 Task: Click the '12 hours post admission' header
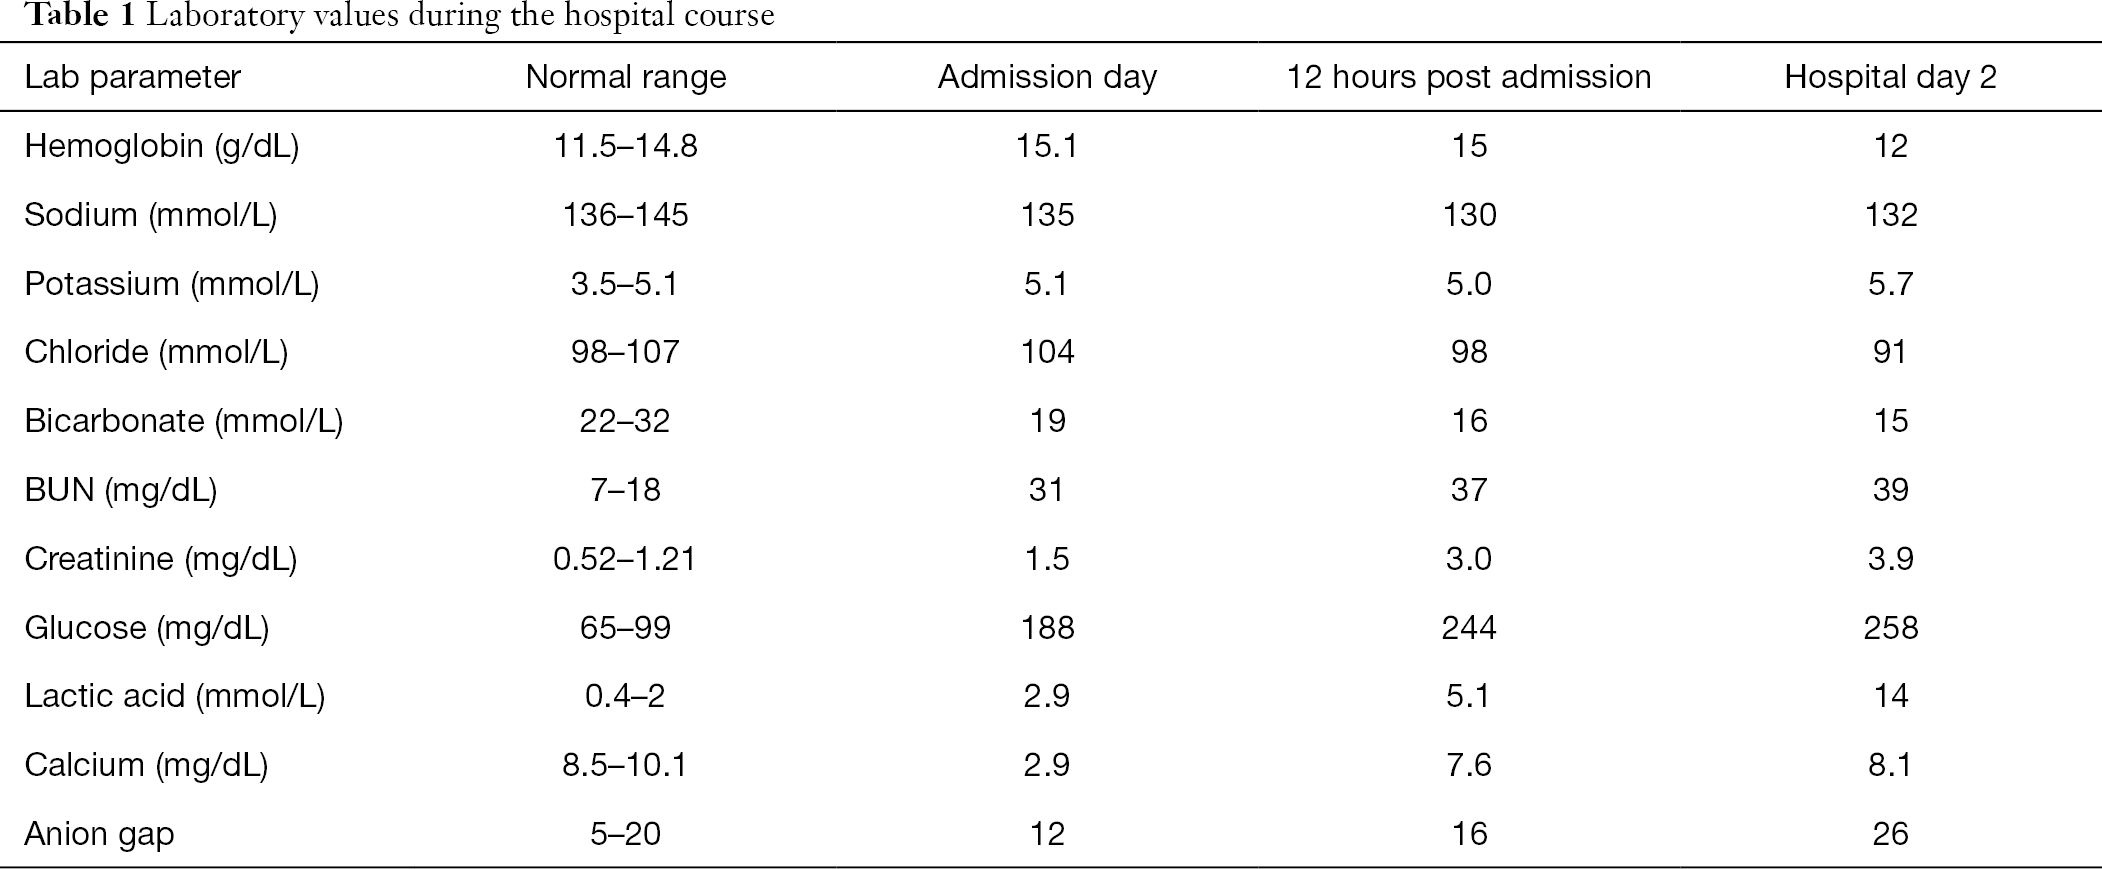pos(1468,77)
